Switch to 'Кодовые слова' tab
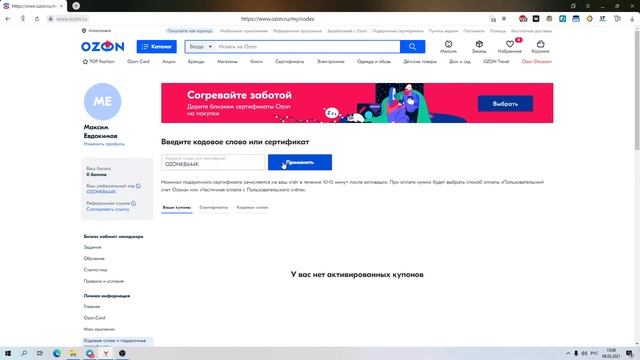Image resolution: width=640 pixels, height=360 pixels. click(252, 208)
